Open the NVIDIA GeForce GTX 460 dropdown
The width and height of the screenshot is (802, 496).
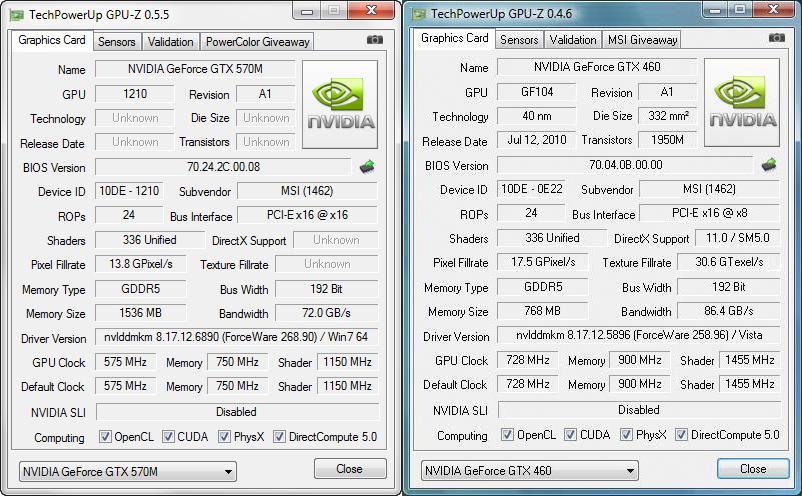coord(531,470)
